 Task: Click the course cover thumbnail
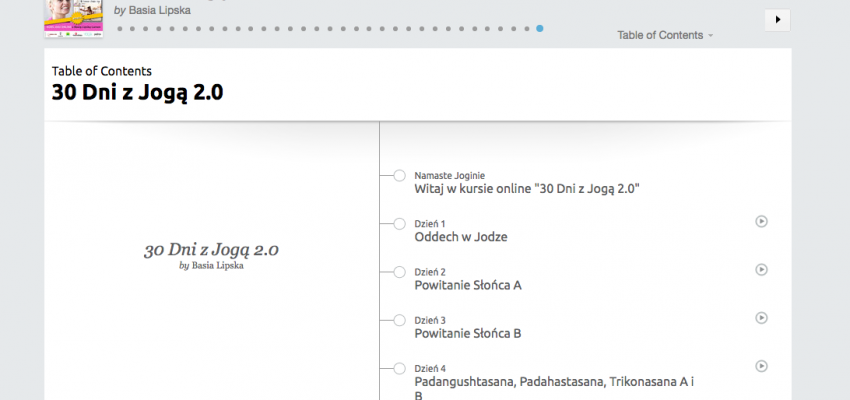[x=74, y=18]
